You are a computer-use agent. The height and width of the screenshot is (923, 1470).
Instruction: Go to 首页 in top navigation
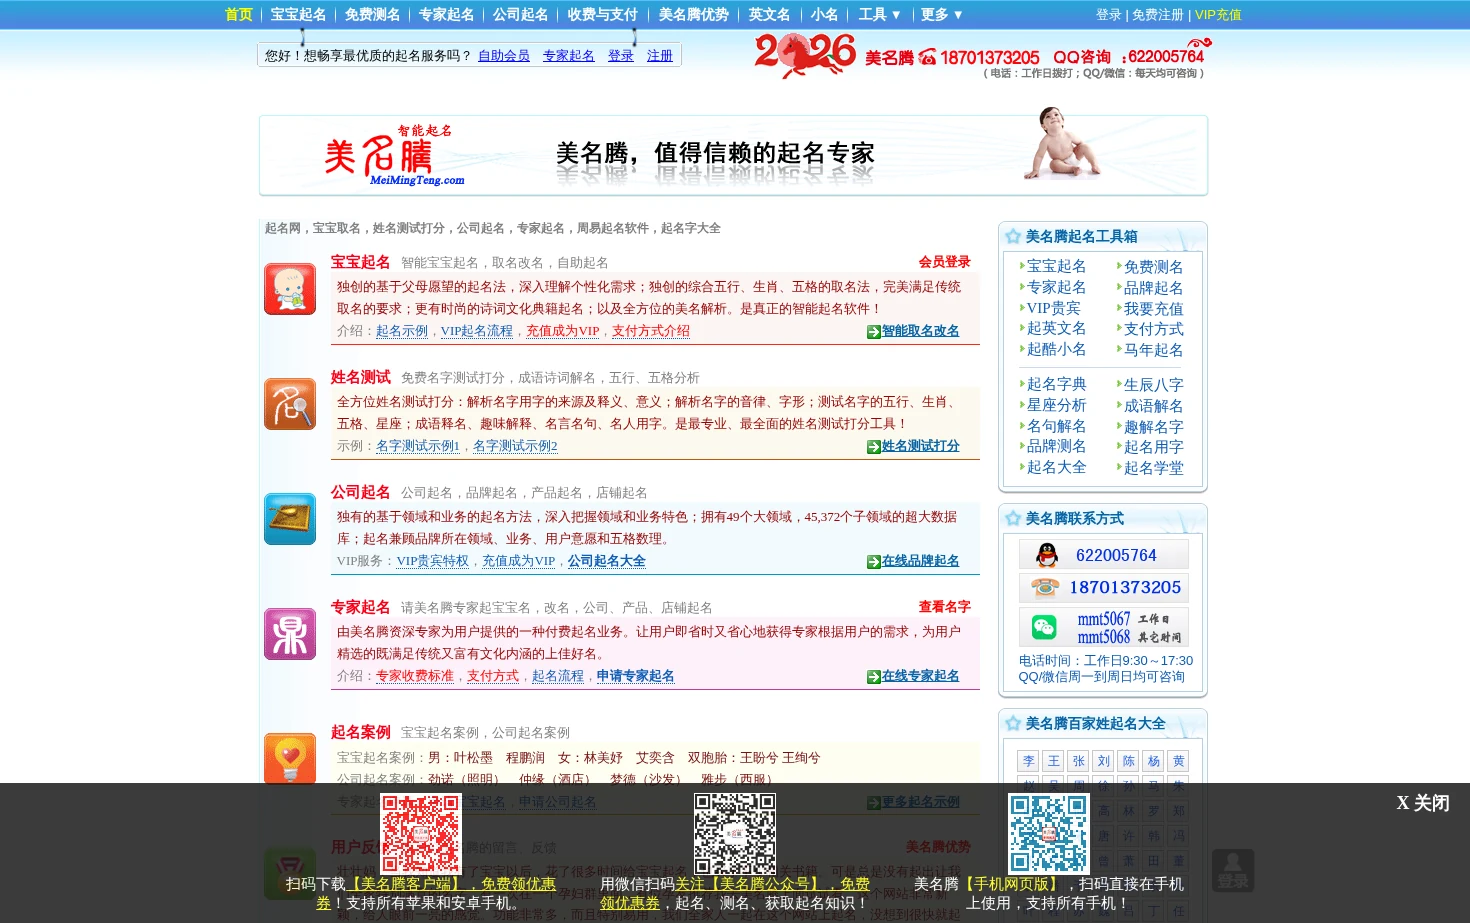click(239, 14)
